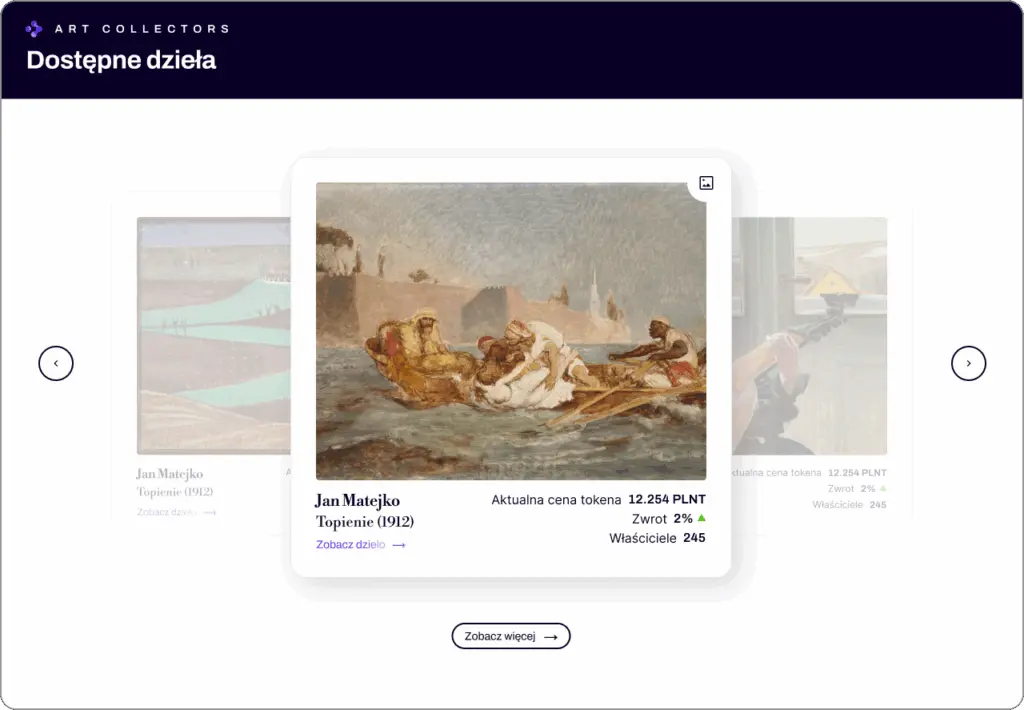Go to the previous artwork with left arrow
This screenshot has width=1024, height=710.
56,363
